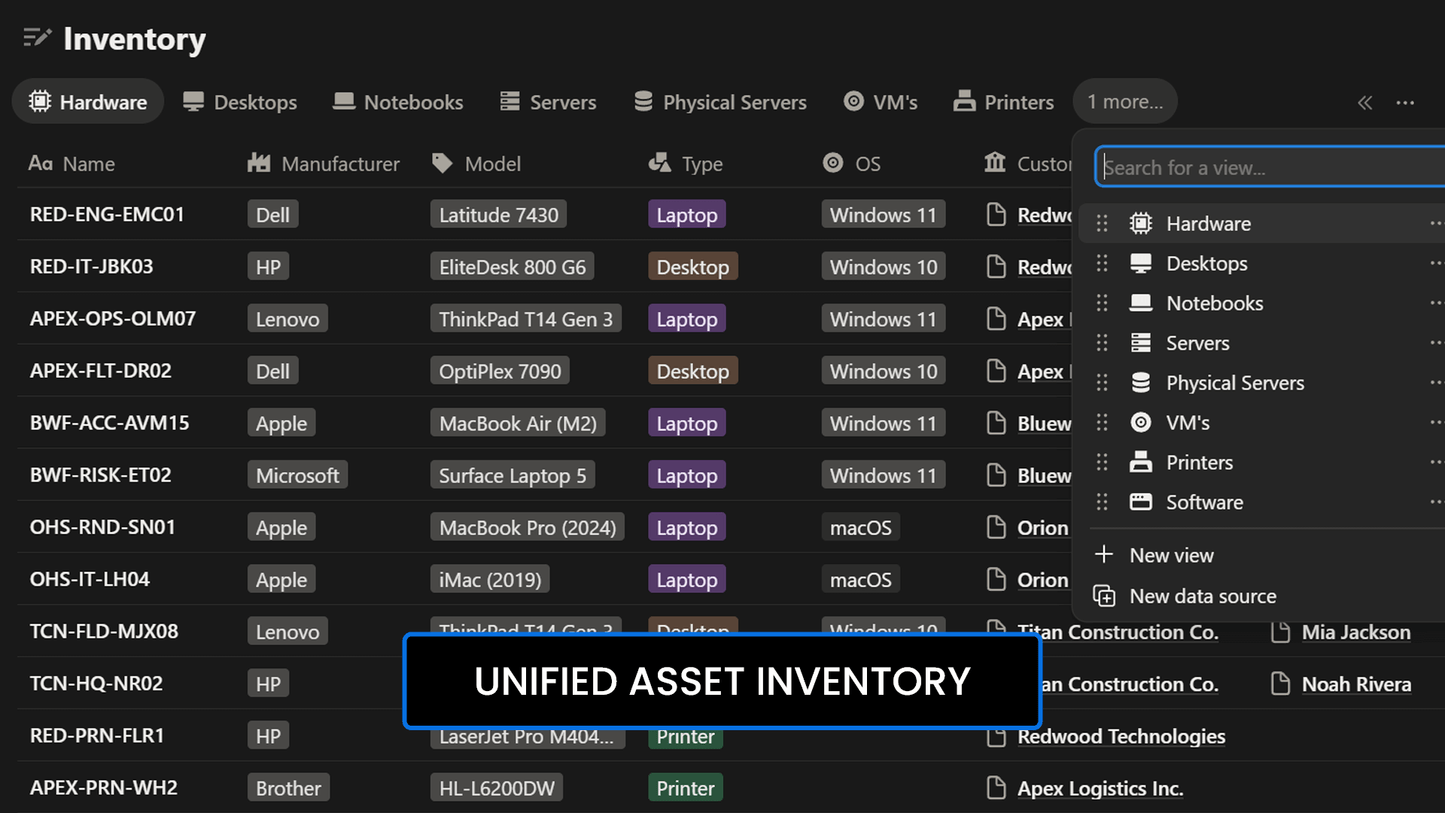Click the Printers icon in dropdown list

click(x=1140, y=463)
